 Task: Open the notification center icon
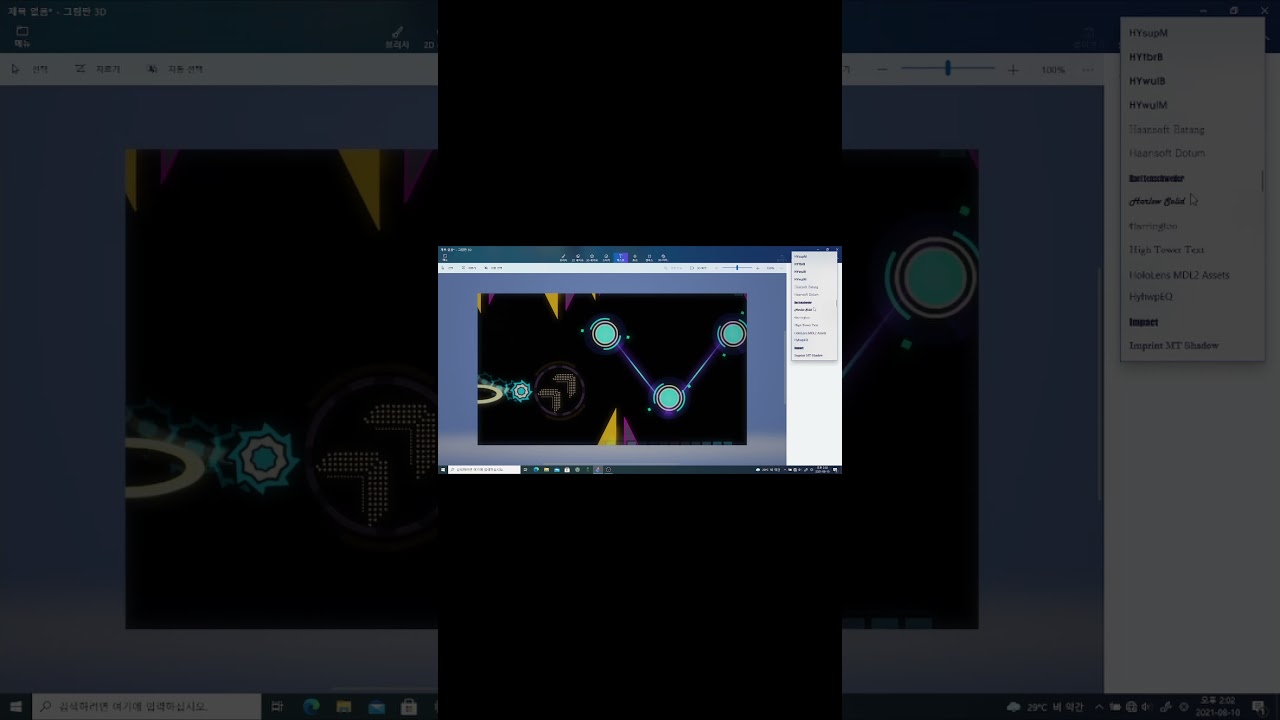click(835, 470)
